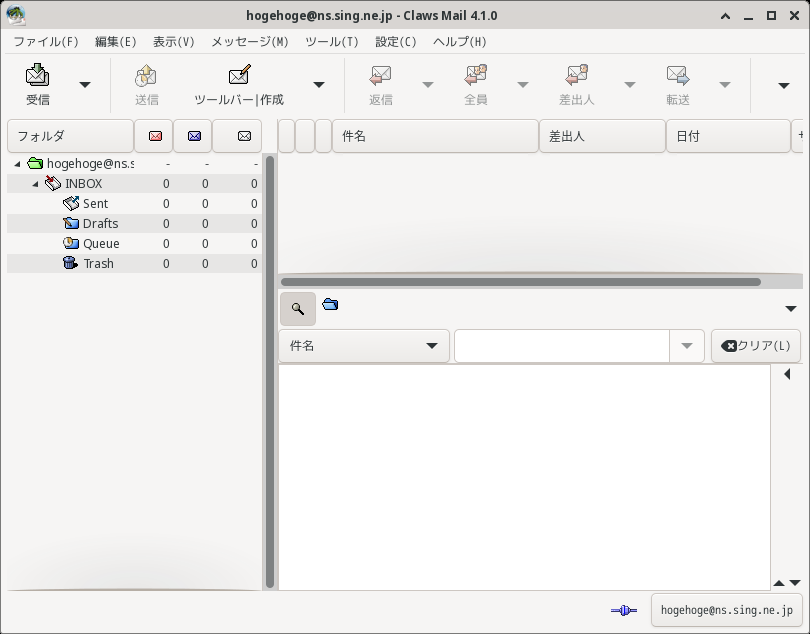
Task: Click the INBOX tray icon
Action: [x=53, y=183]
